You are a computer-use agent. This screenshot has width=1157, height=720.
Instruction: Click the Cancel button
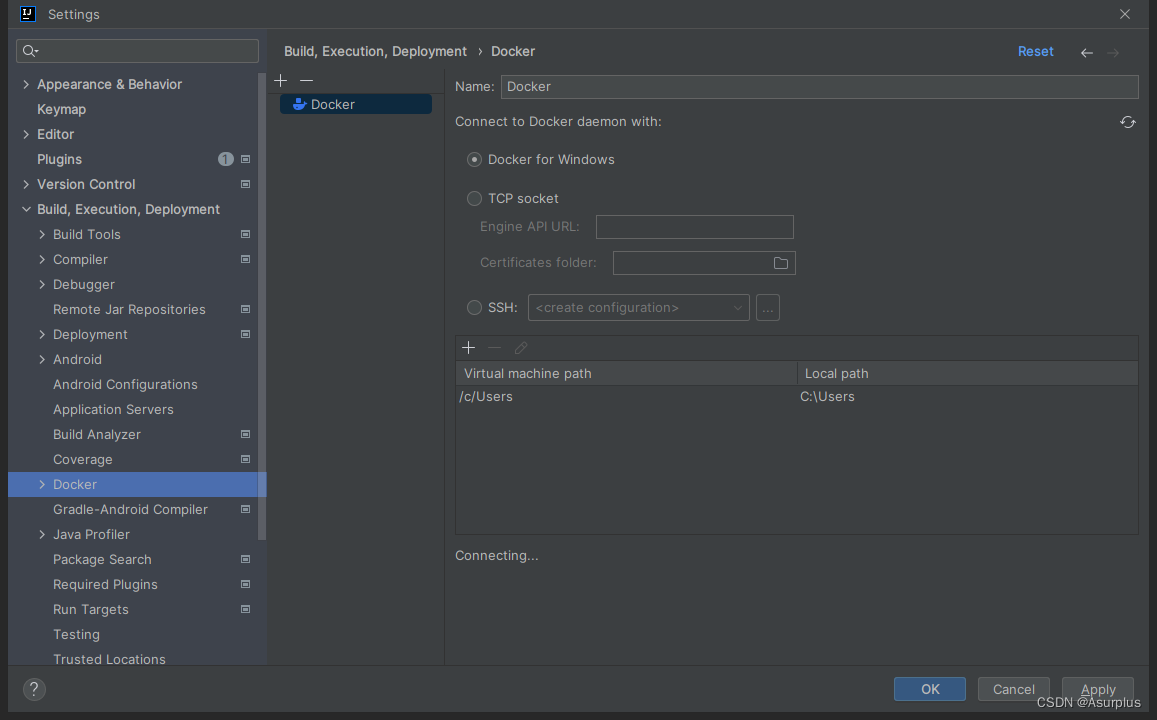pyautogui.click(x=1014, y=689)
